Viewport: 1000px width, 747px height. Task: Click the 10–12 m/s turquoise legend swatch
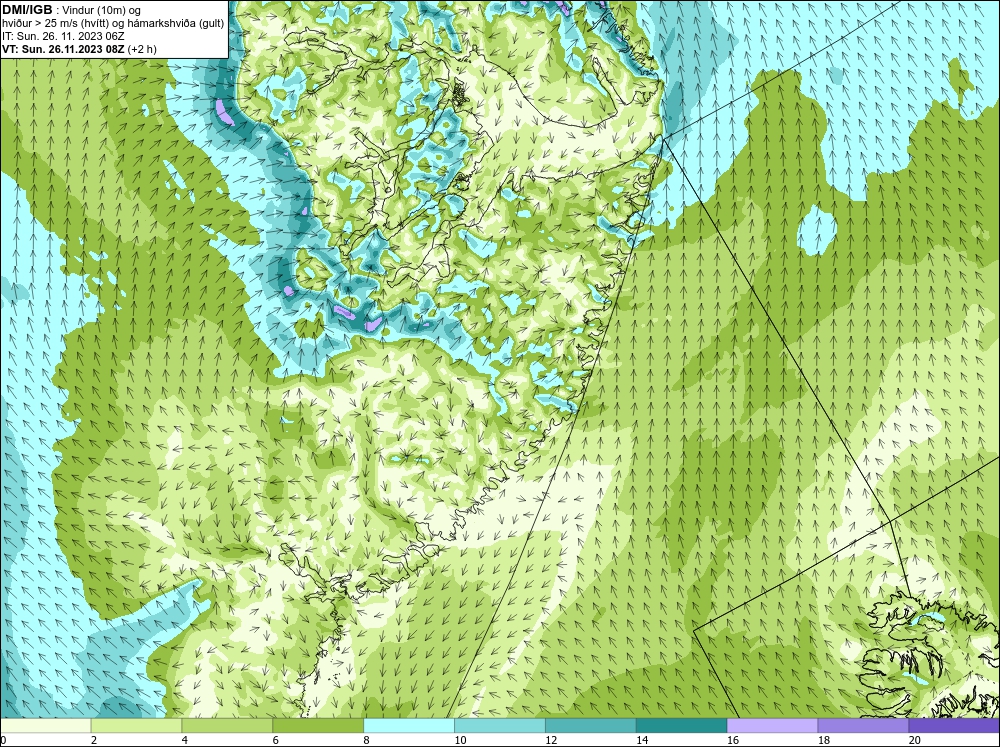click(x=499, y=726)
